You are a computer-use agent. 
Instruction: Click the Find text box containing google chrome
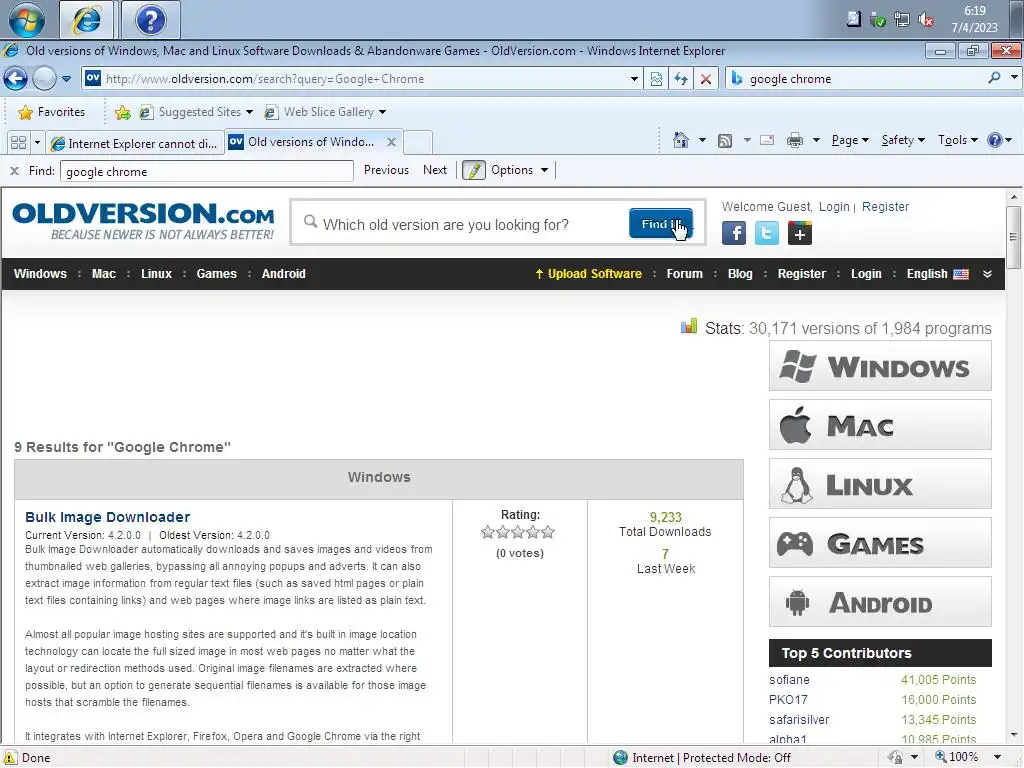pos(207,172)
